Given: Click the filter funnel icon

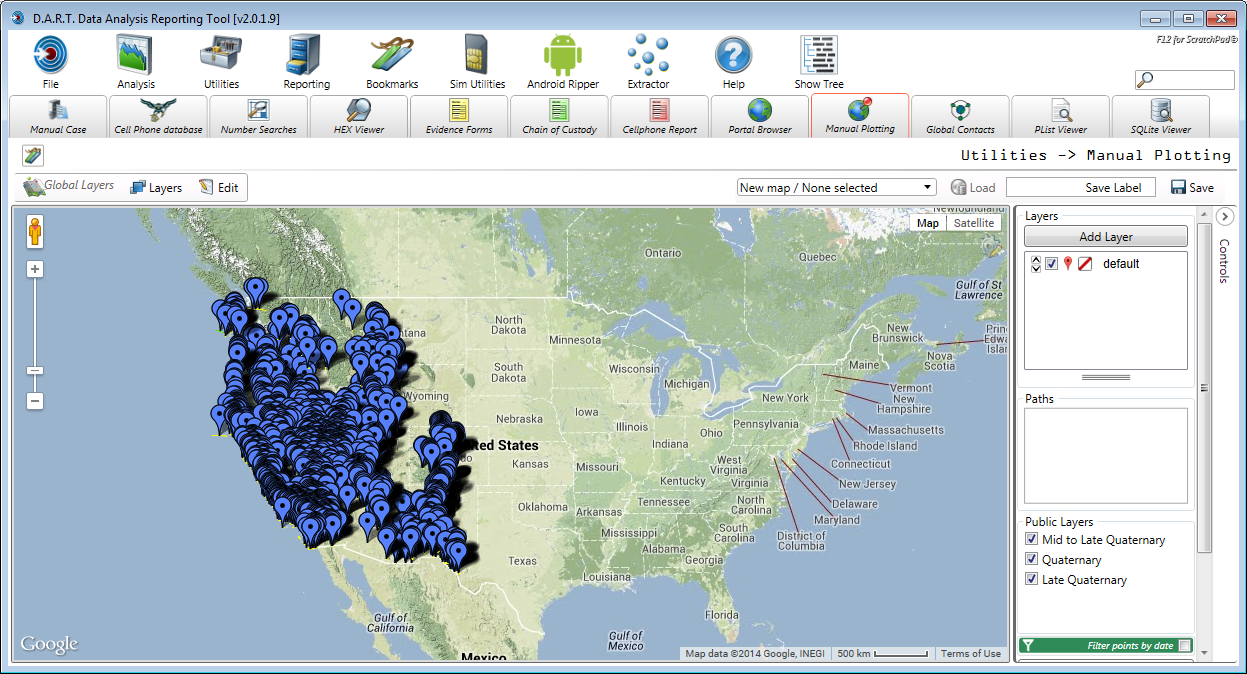Looking at the screenshot, I should coord(1028,646).
